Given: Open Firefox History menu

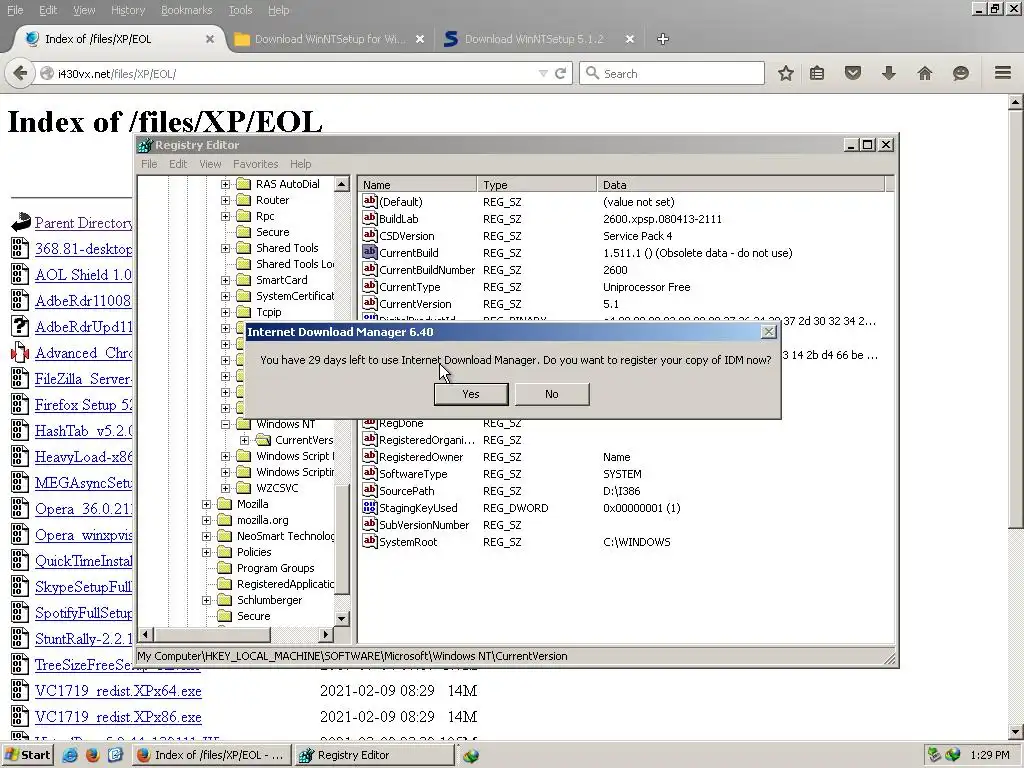Looking at the screenshot, I should coord(128,10).
